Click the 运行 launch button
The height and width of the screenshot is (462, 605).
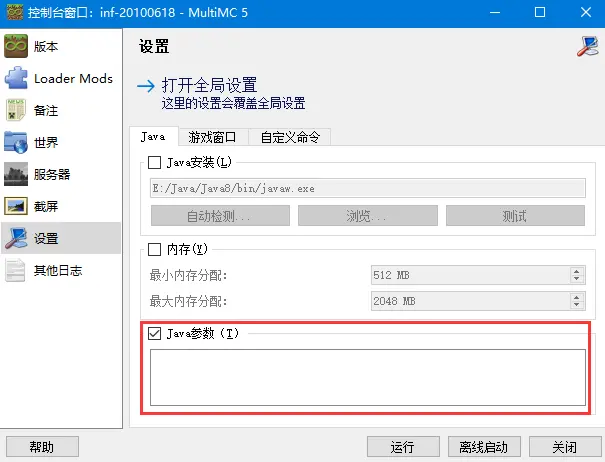(x=403, y=447)
